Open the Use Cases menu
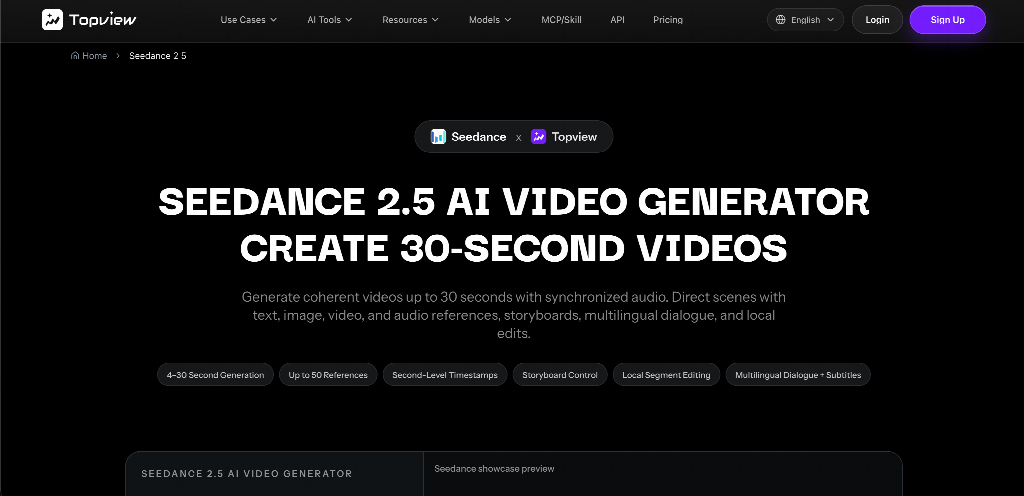 249,20
